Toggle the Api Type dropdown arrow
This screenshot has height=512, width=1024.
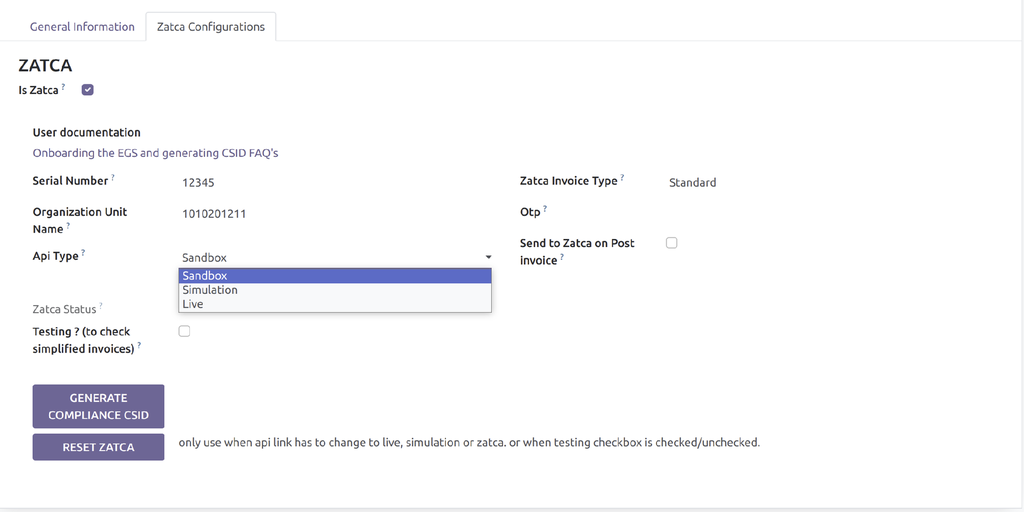pos(488,258)
